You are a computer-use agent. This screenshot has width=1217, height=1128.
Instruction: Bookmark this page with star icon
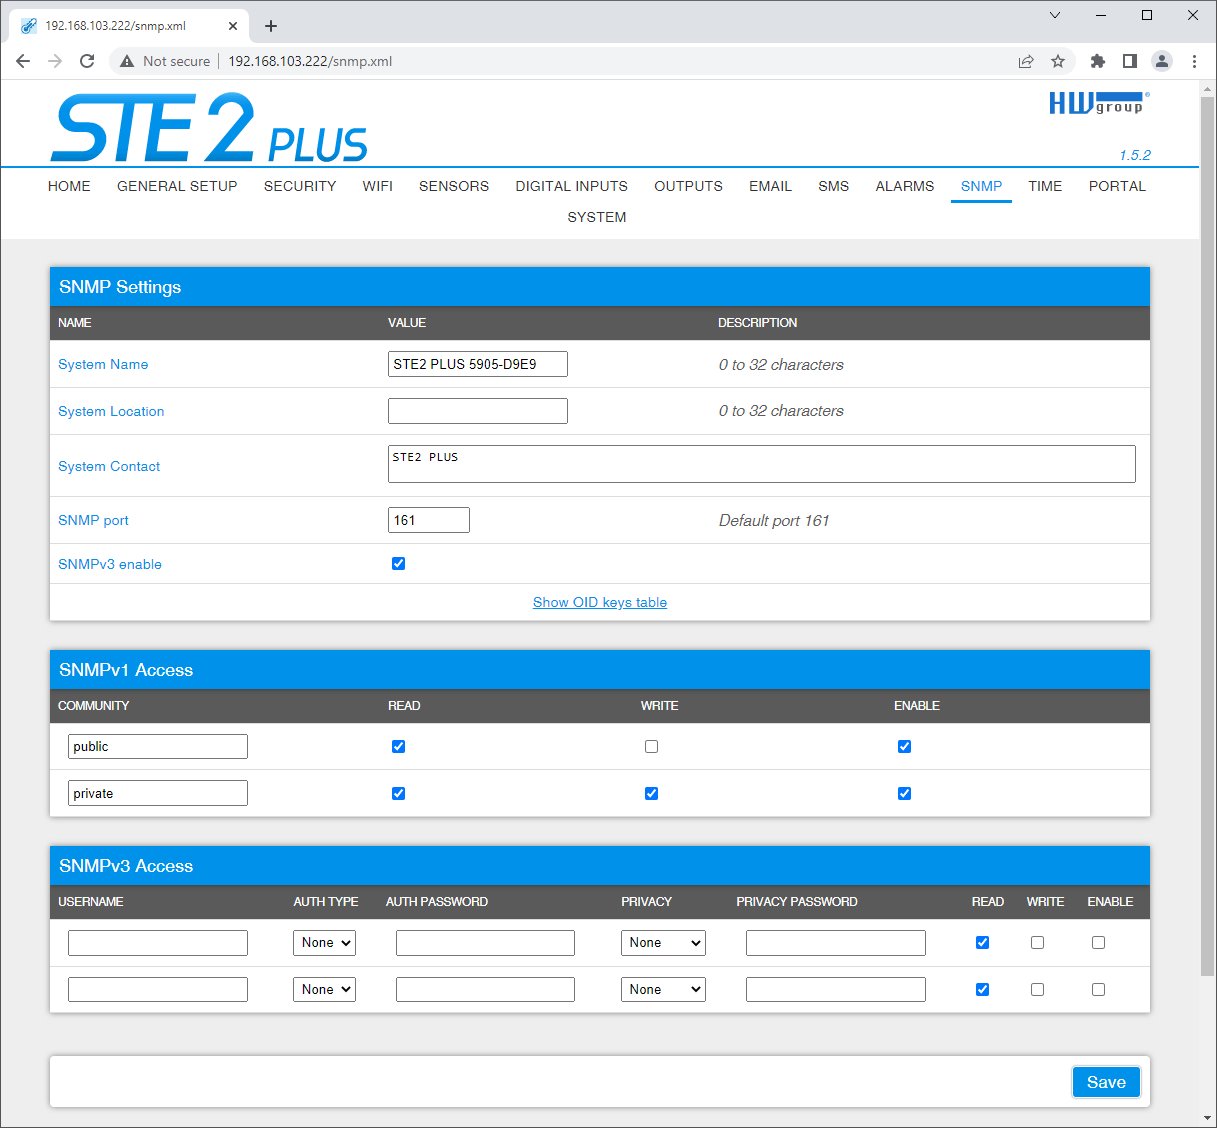[1058, 61]
